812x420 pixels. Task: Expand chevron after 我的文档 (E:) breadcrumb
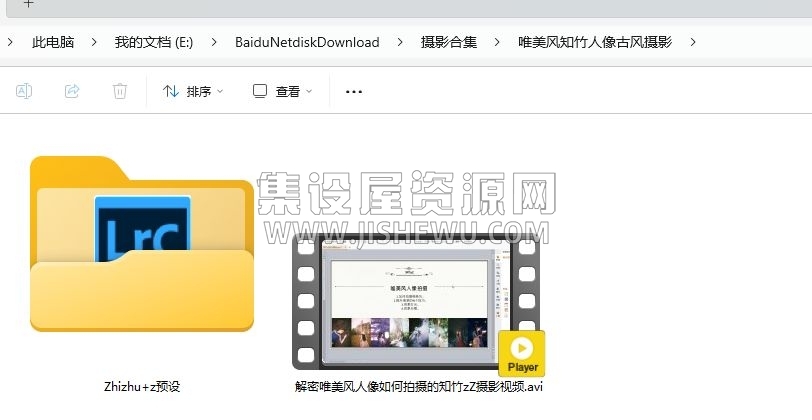click(x=214, y=42)
